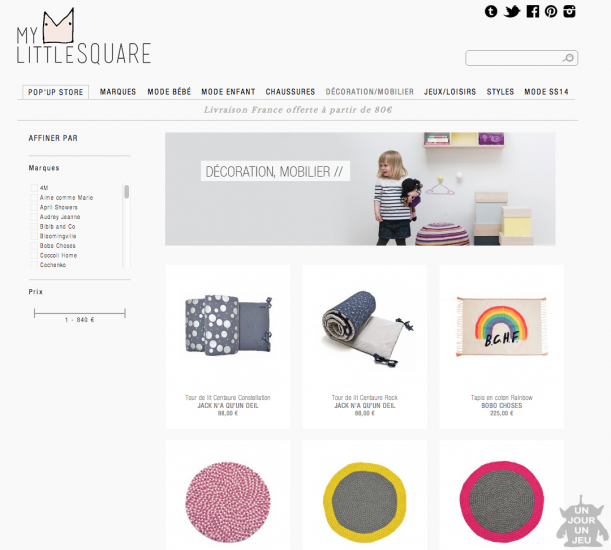Open the Pinterest social icon
Screen dimensions: 611x550
click(551, 11)
